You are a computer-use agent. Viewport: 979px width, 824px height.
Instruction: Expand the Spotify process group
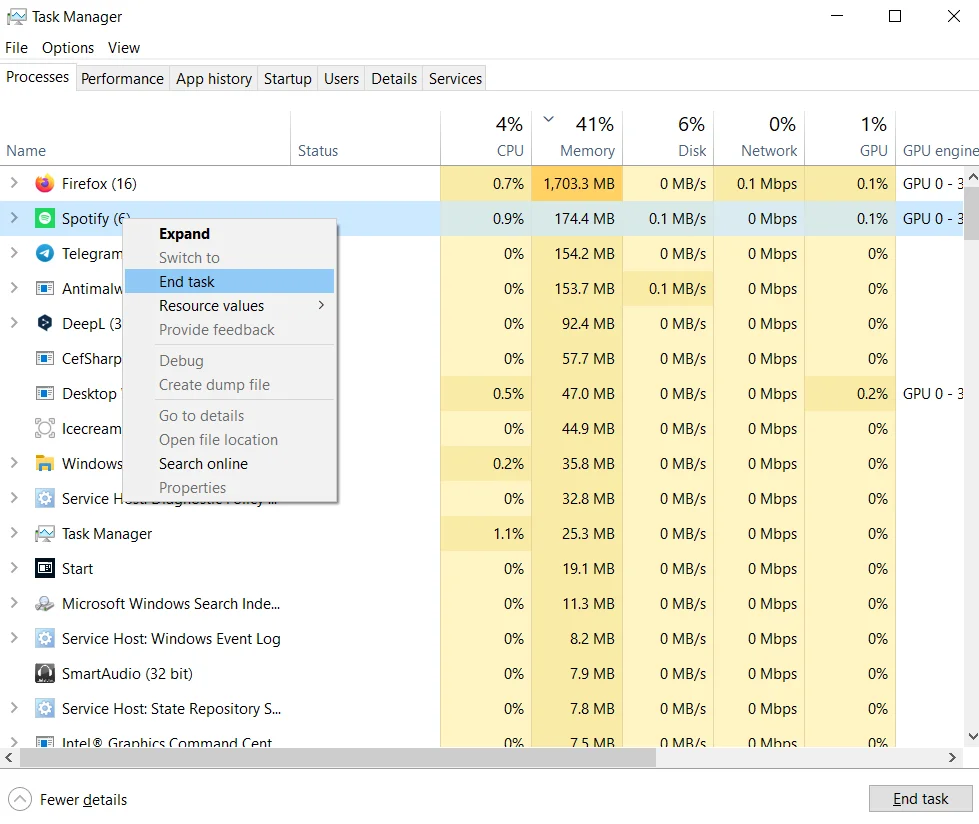coord(14,218)
